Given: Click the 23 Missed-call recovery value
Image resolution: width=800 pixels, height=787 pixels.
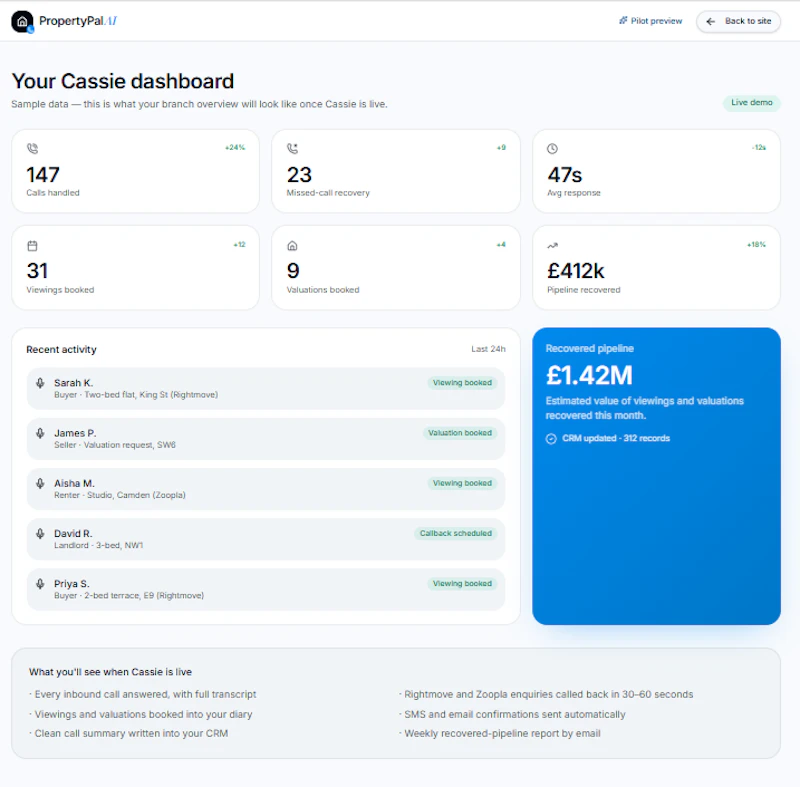Looking at the screenshot, I should click(299, 175).
